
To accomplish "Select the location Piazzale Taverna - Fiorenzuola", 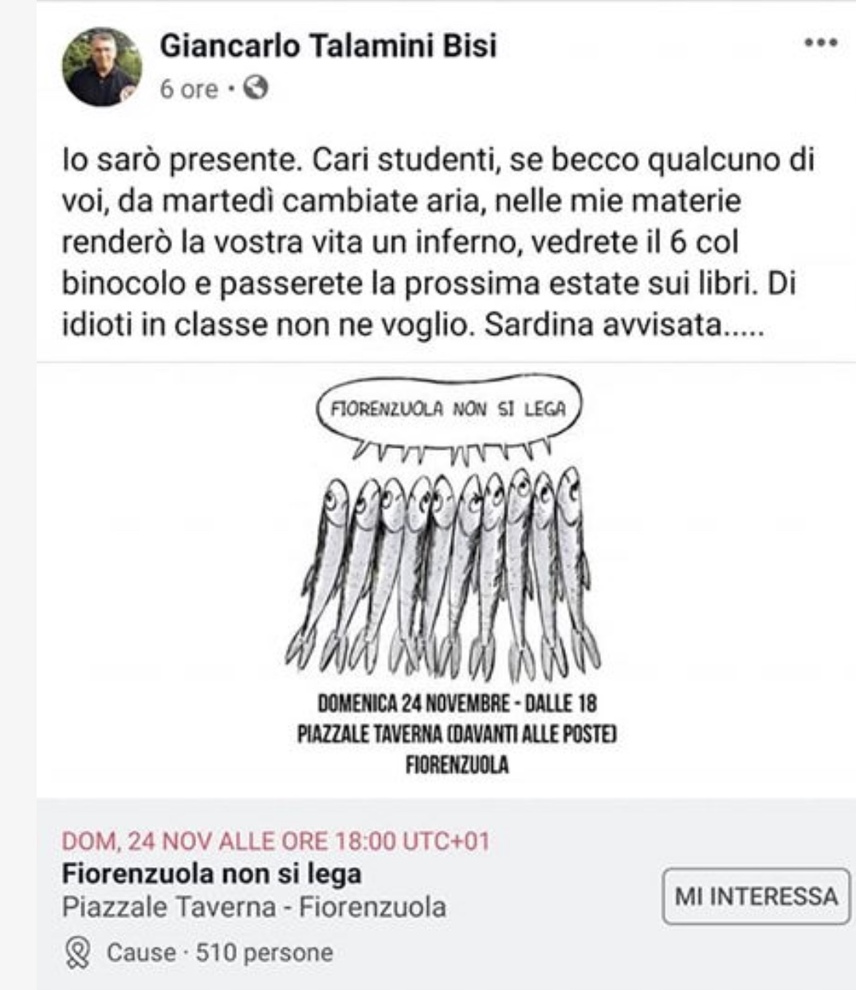I will click(254, 907).
